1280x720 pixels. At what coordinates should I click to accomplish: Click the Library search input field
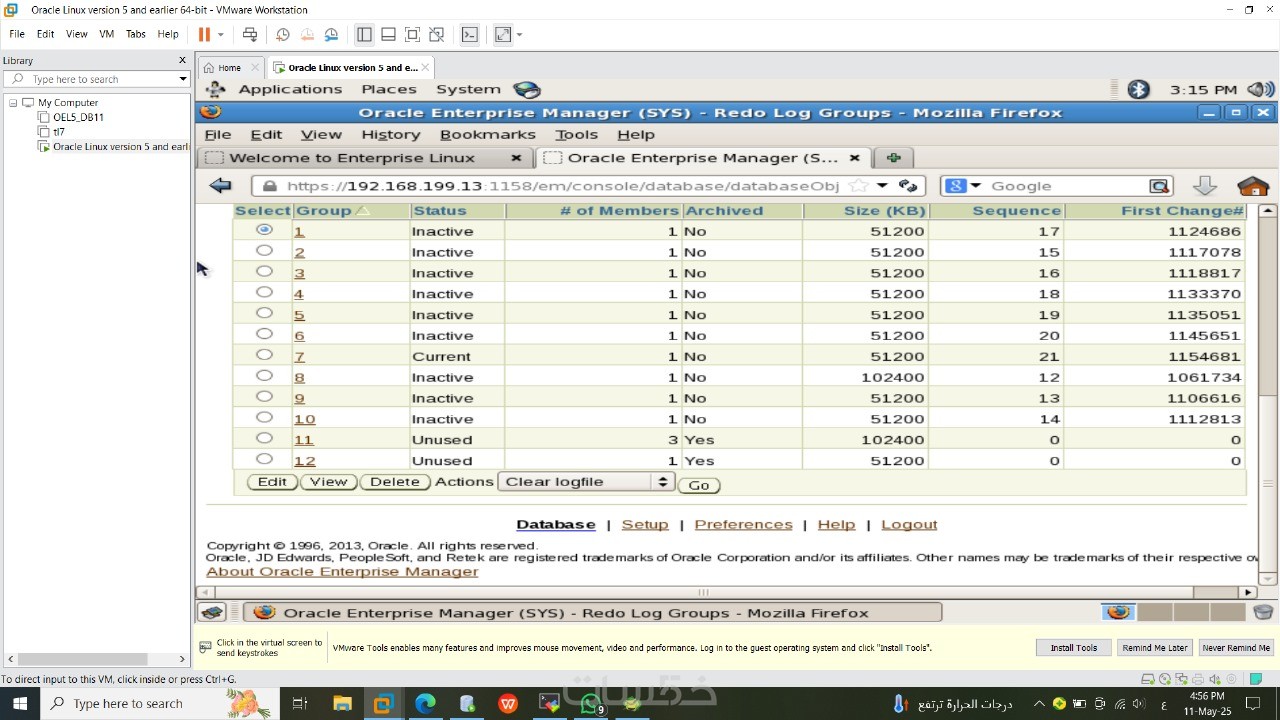pos(98,79)
